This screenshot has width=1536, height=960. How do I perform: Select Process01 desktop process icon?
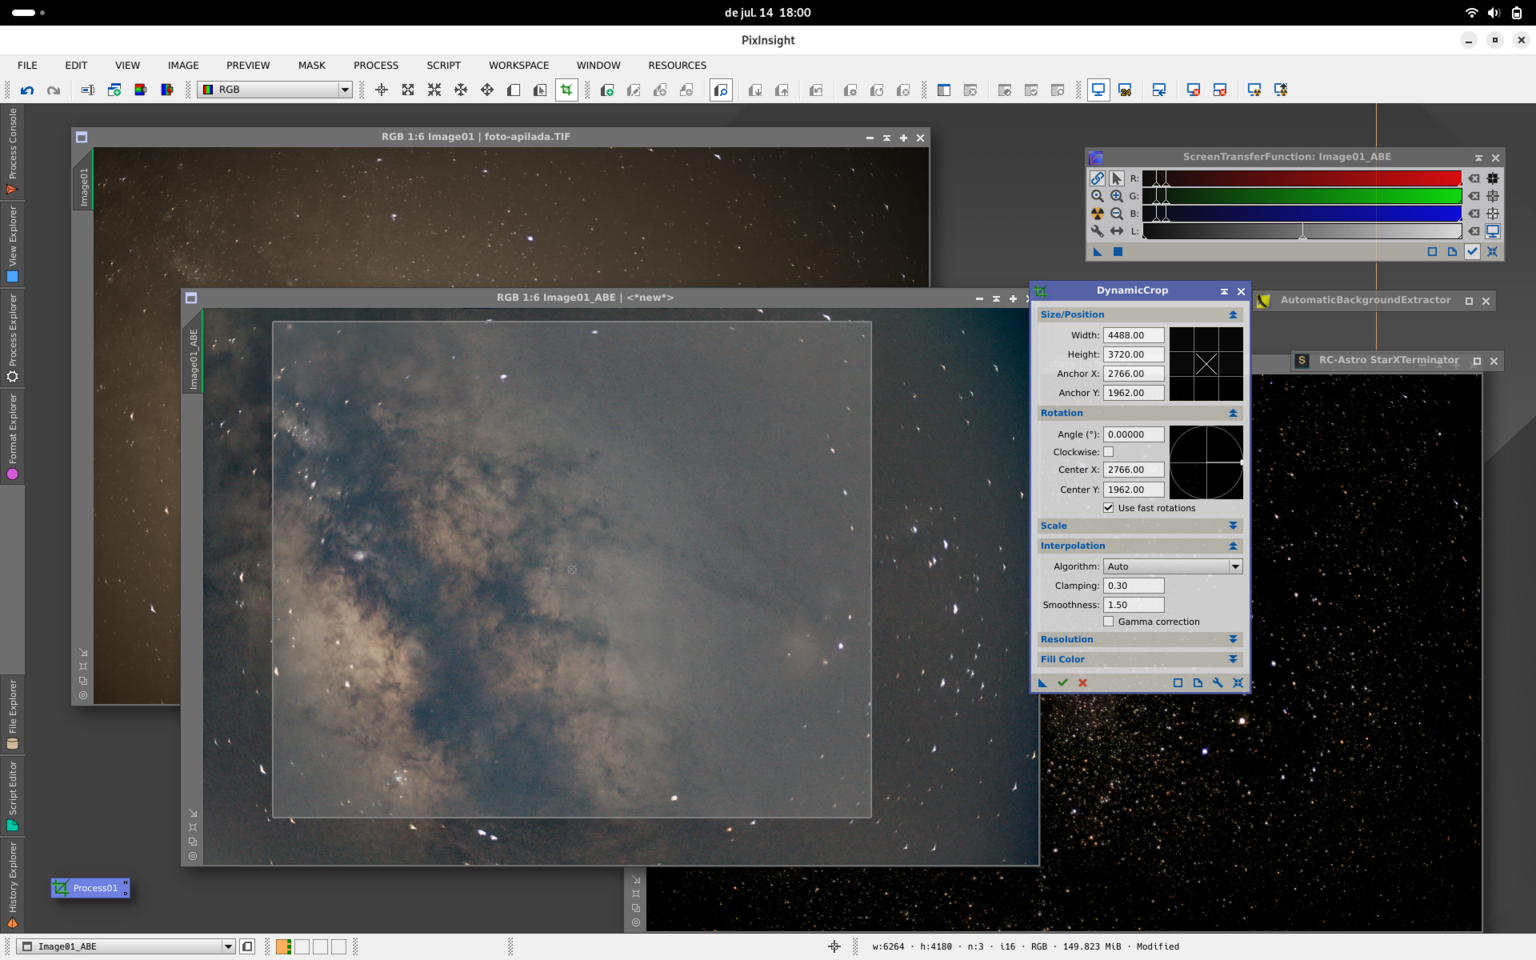(90, 888)
